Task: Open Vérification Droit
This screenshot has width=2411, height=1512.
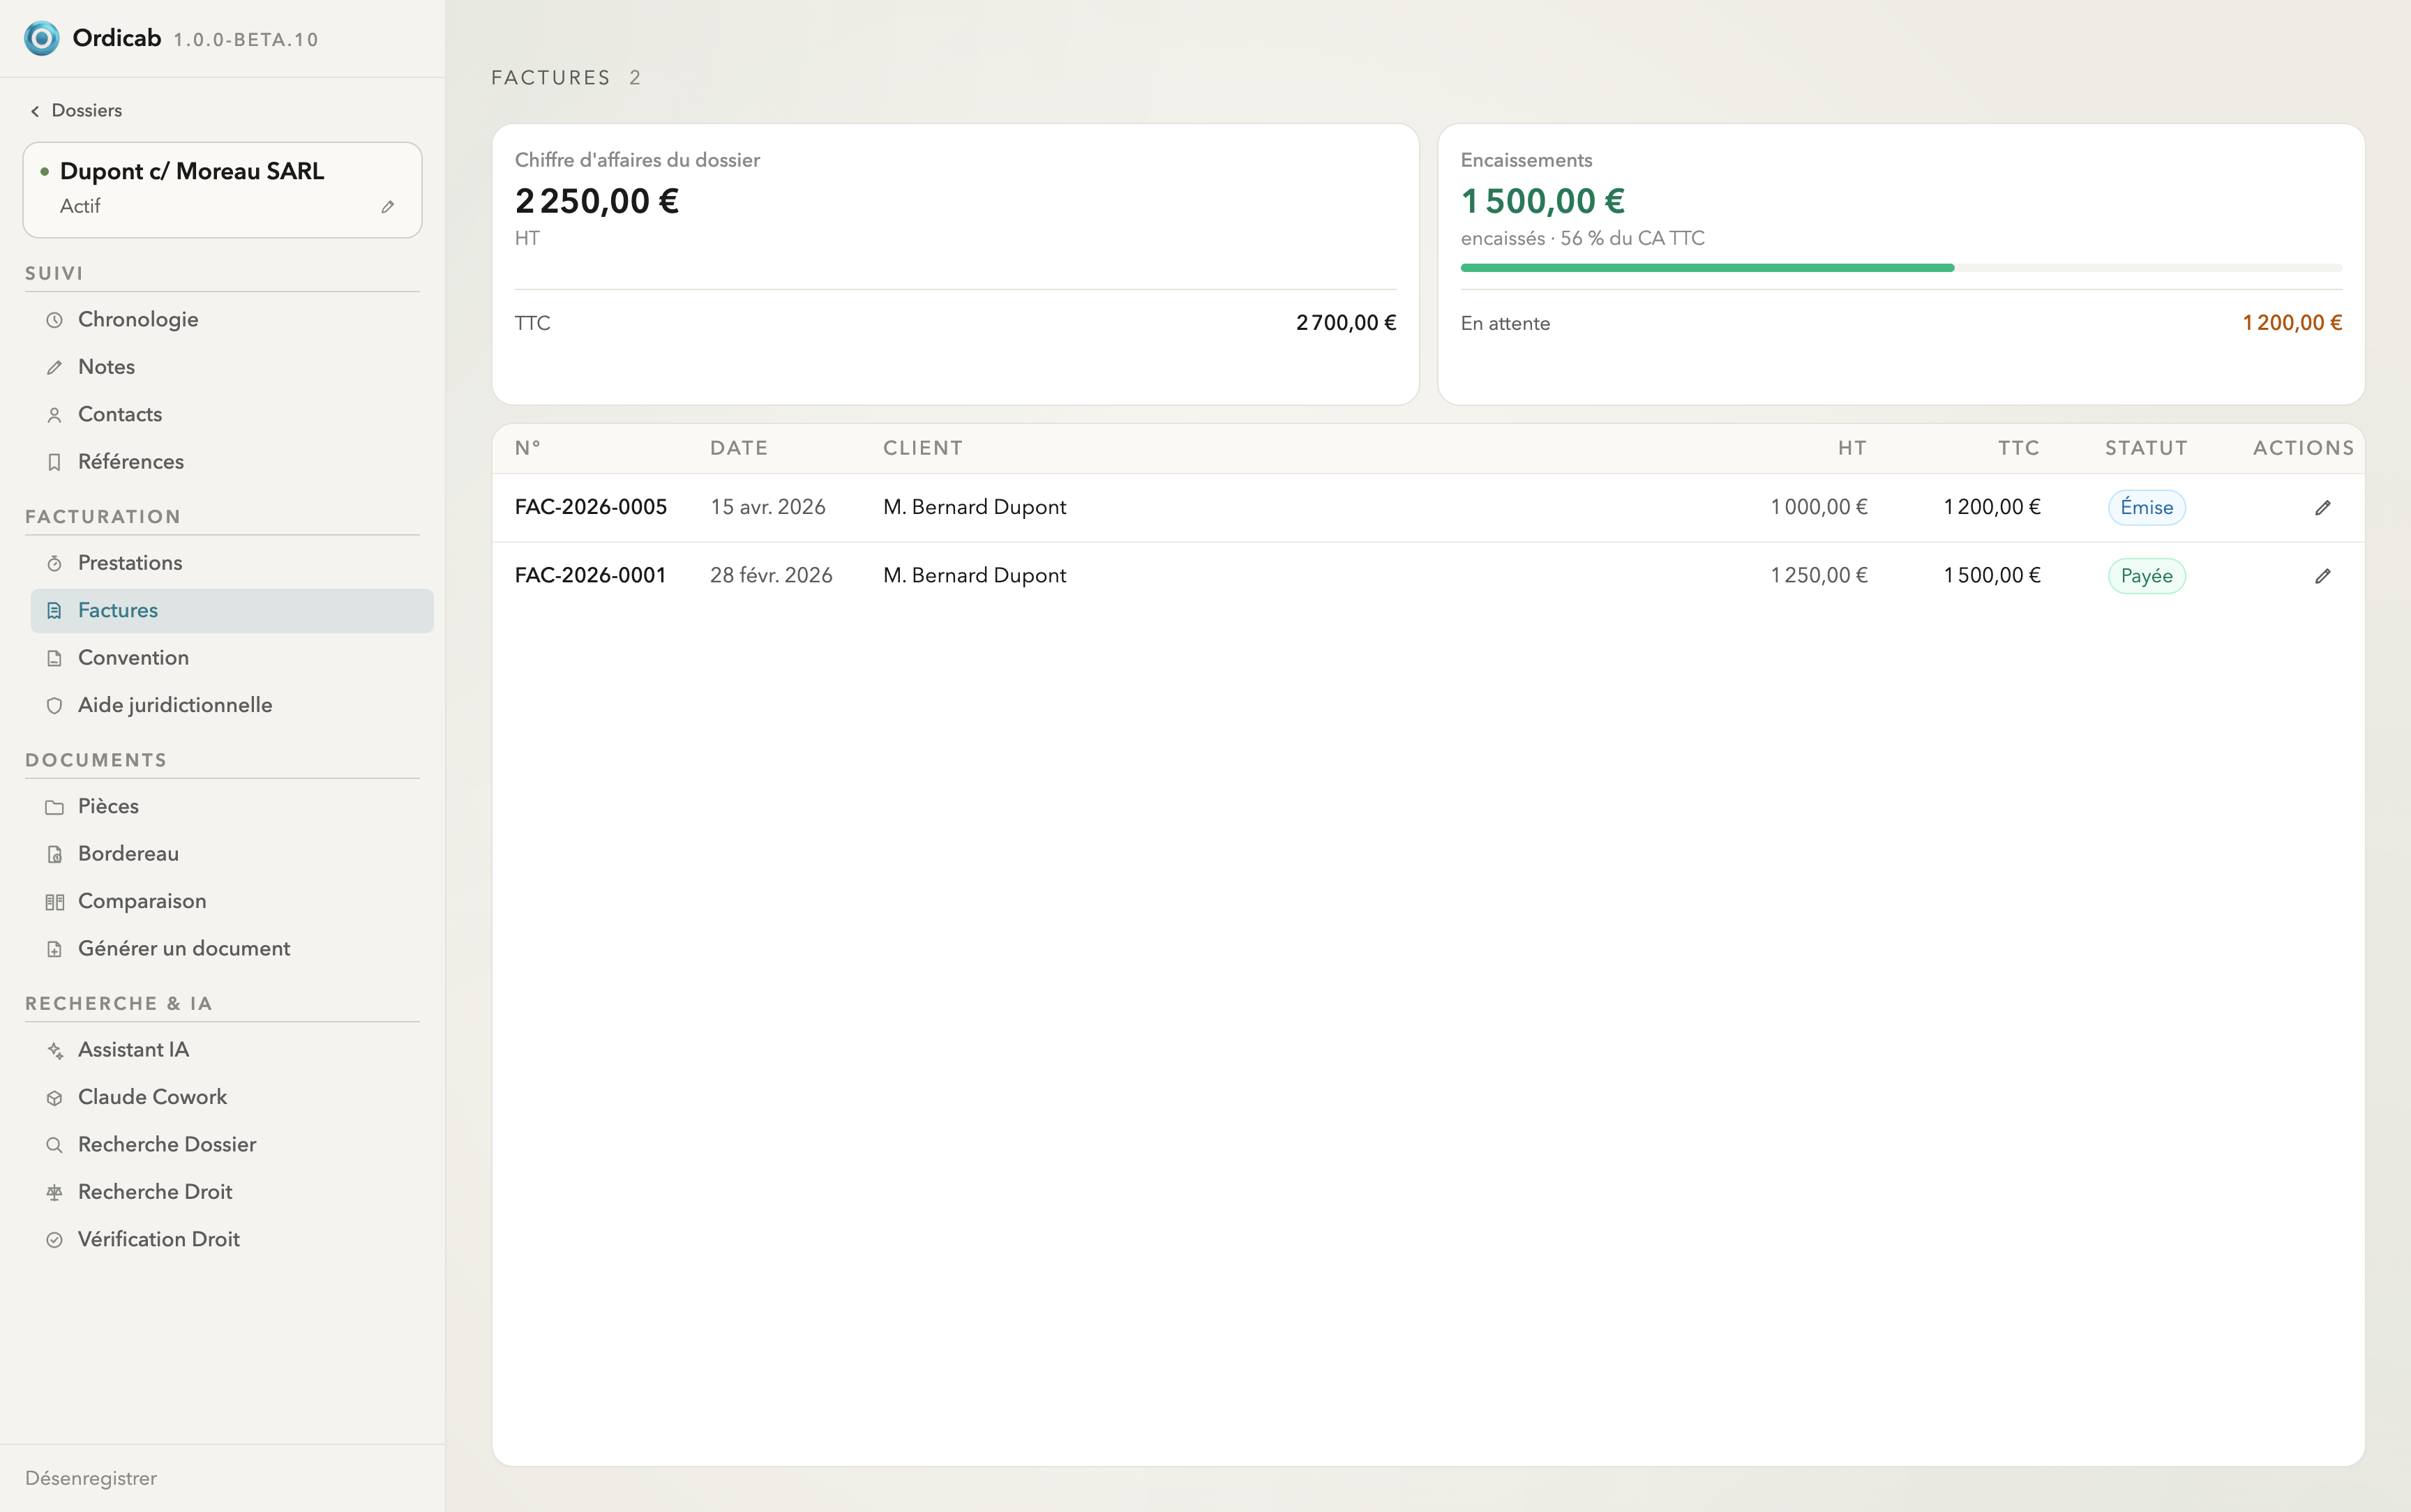Action: [x=232, y=1240]
